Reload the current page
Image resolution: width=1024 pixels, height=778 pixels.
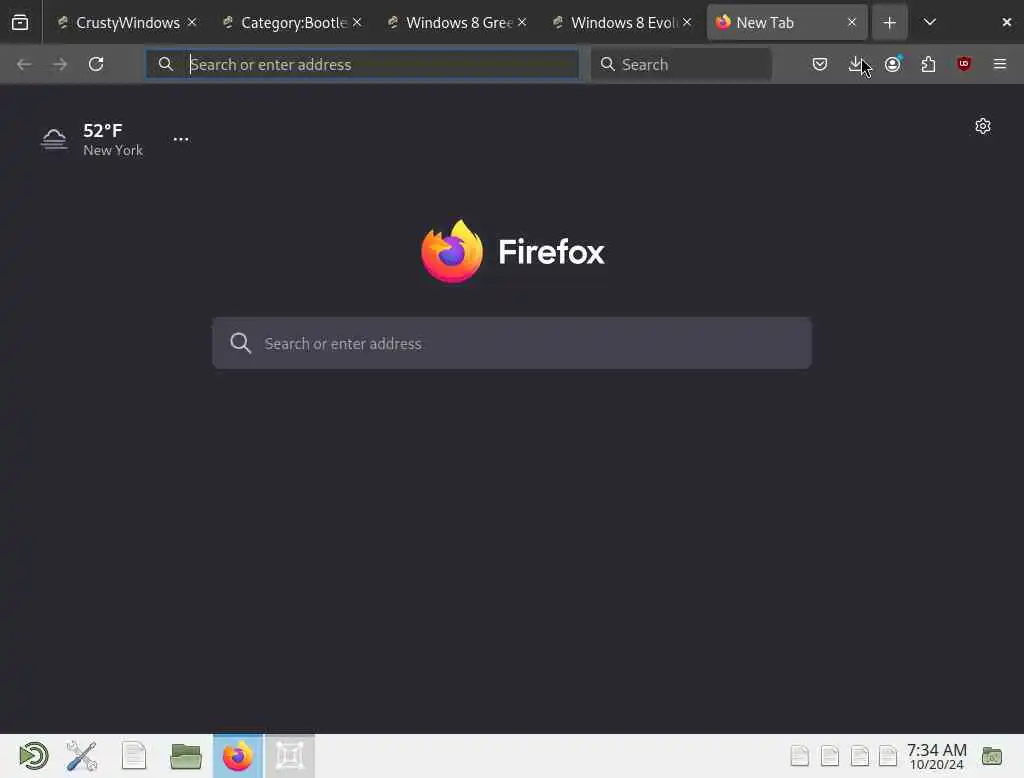tap(96, 64)
